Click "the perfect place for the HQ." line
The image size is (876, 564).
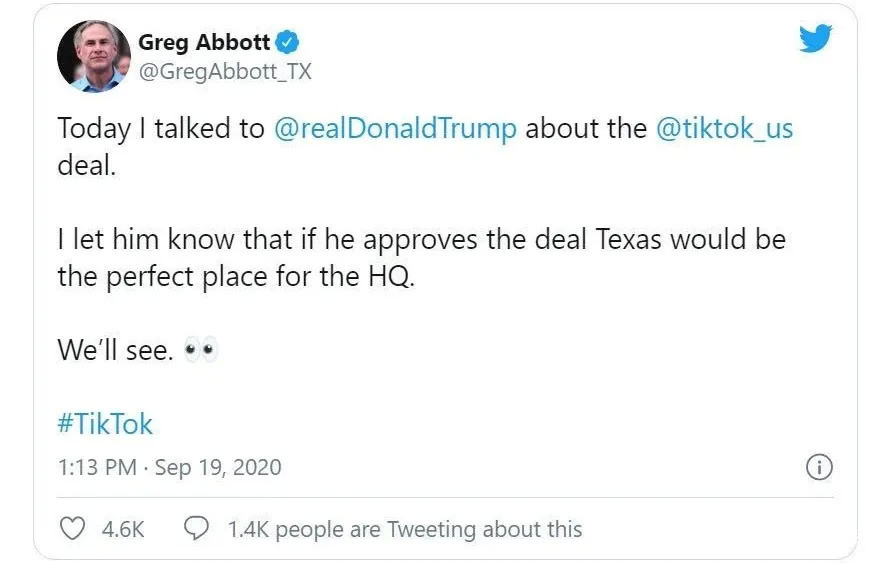pyautogui.click(x=235, y=275)
